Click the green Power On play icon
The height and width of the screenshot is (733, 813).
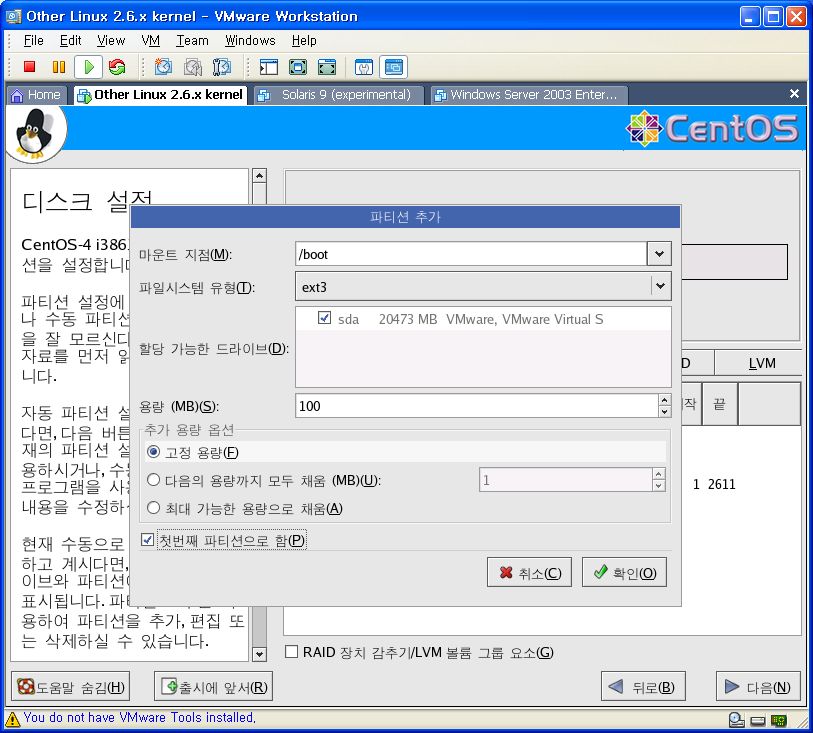pyautogui.click(x=88, y=67)
